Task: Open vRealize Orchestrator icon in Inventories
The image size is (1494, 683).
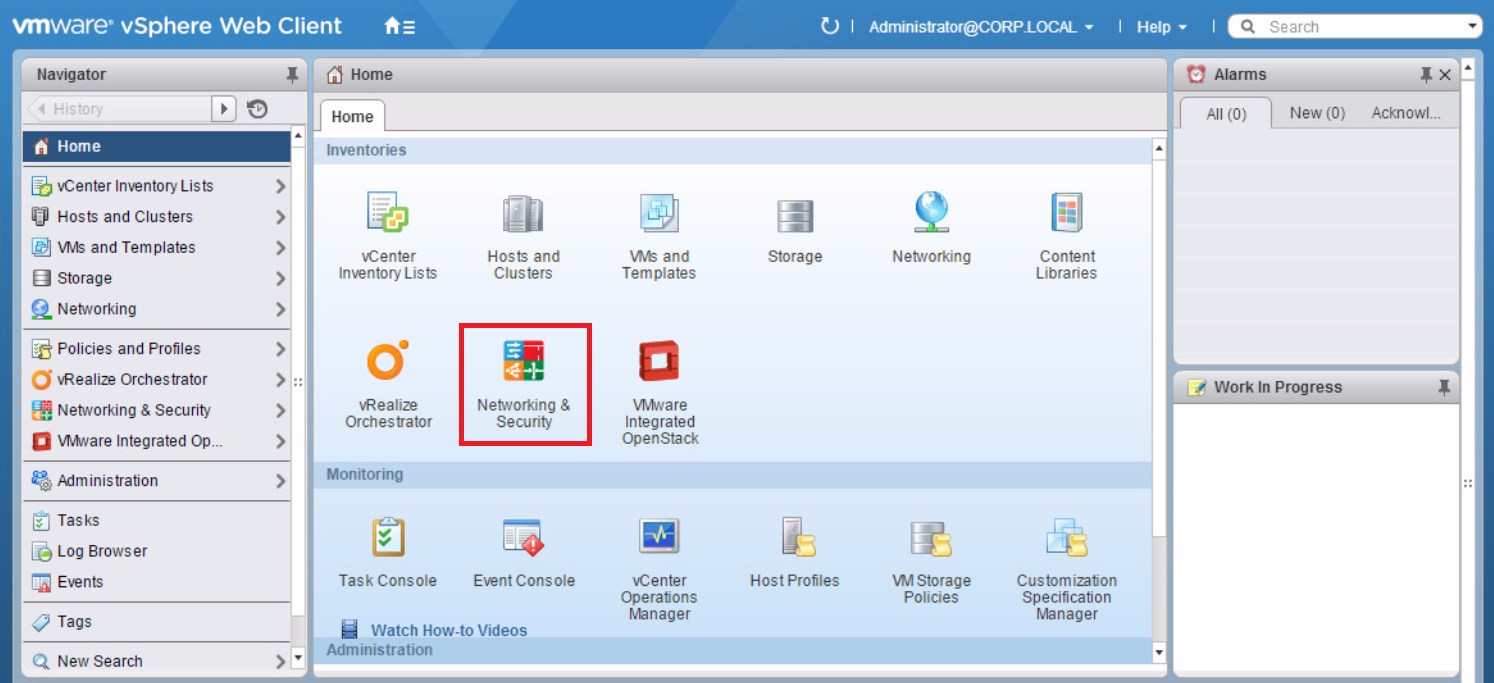Action: coord(387,361)
